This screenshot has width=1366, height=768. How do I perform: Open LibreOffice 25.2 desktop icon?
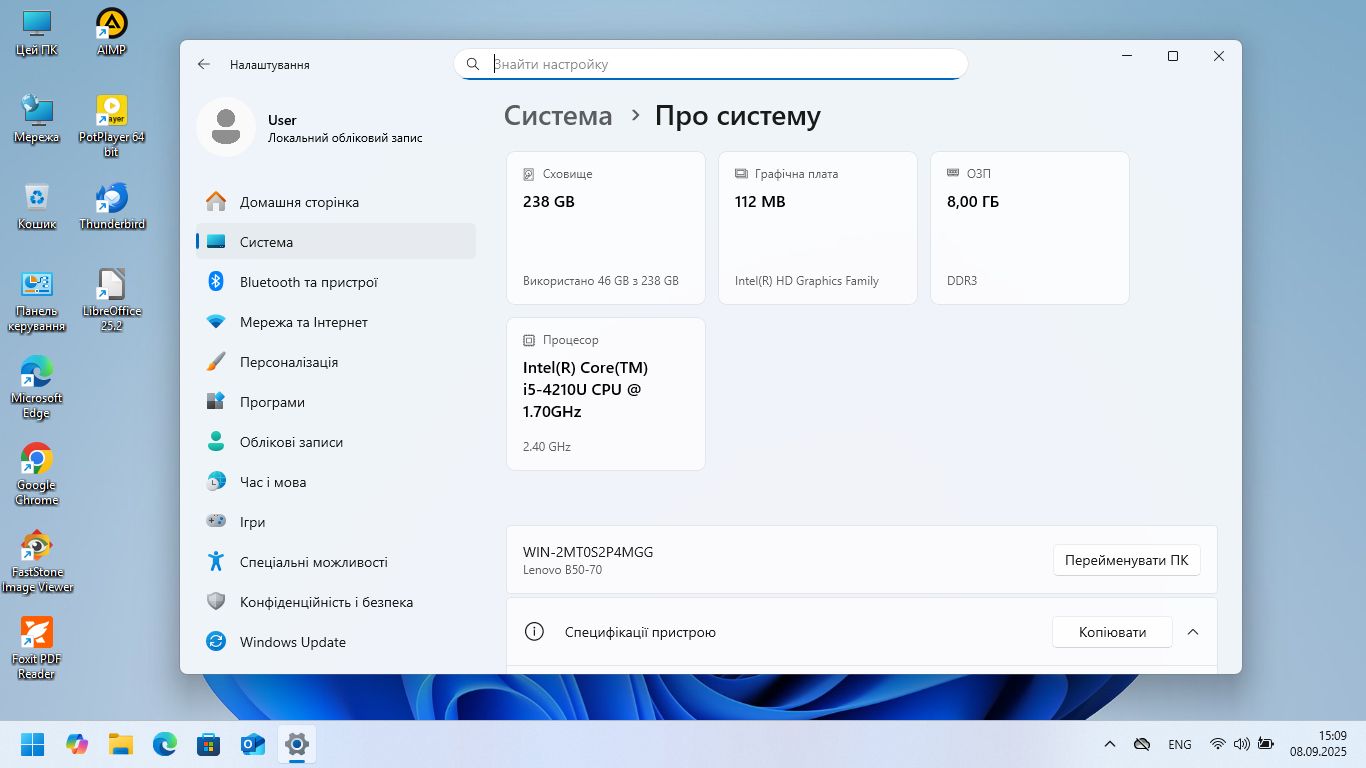point(111,300)
